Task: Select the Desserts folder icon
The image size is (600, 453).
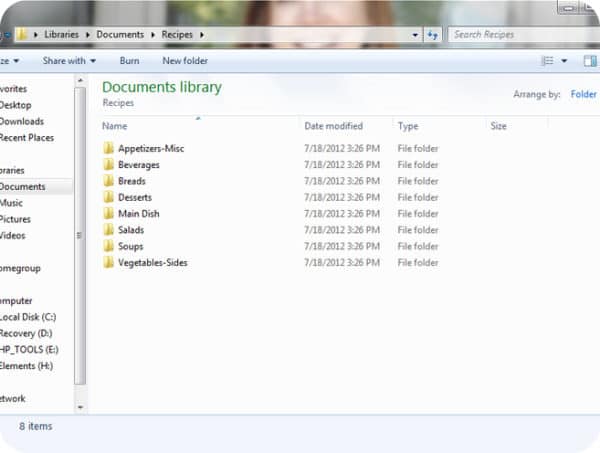Action: tap(109, 197)
